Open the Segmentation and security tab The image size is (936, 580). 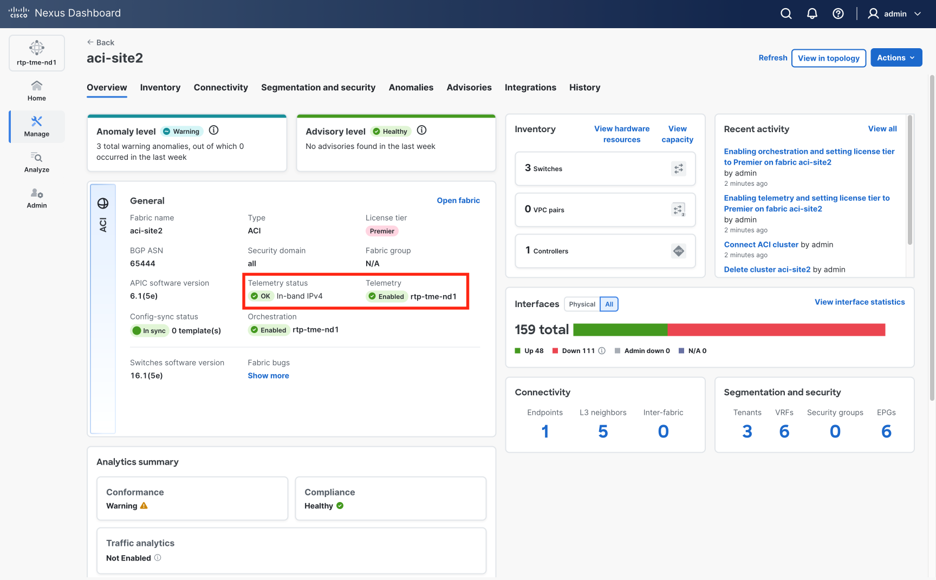pyautogui.click(x=318, y=87)
